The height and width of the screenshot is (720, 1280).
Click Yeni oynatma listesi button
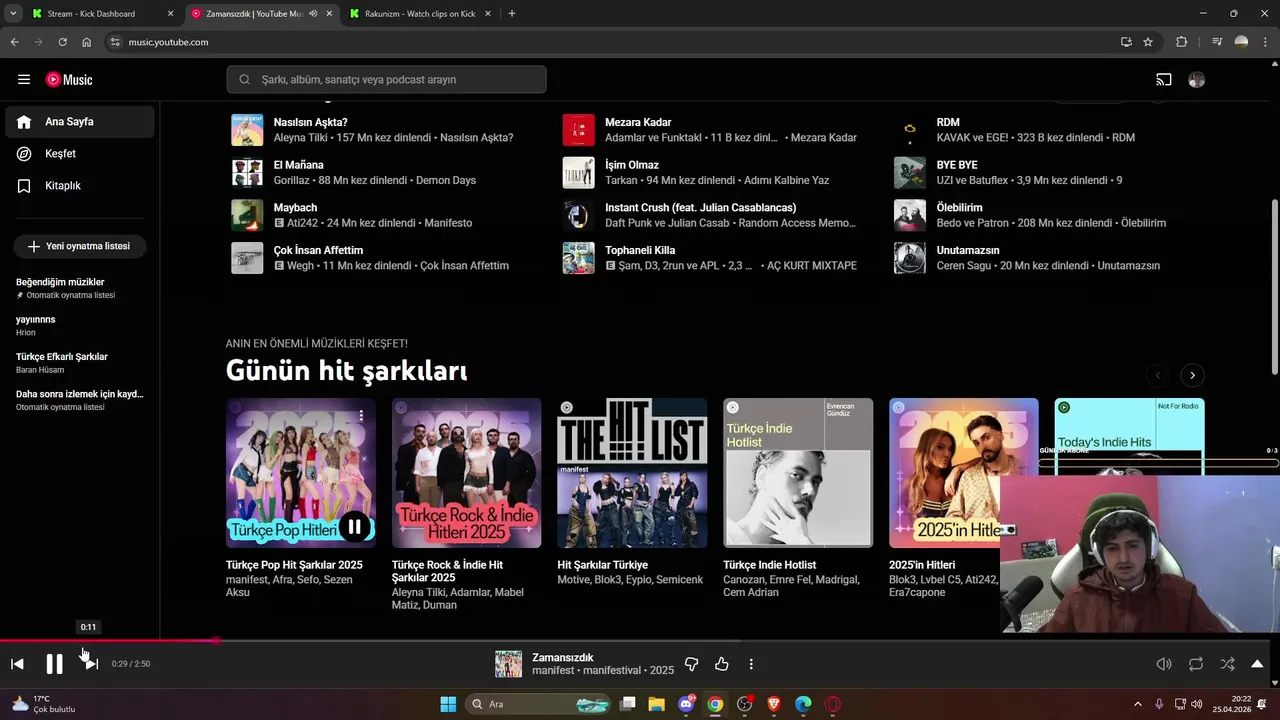tap(80, 246)
